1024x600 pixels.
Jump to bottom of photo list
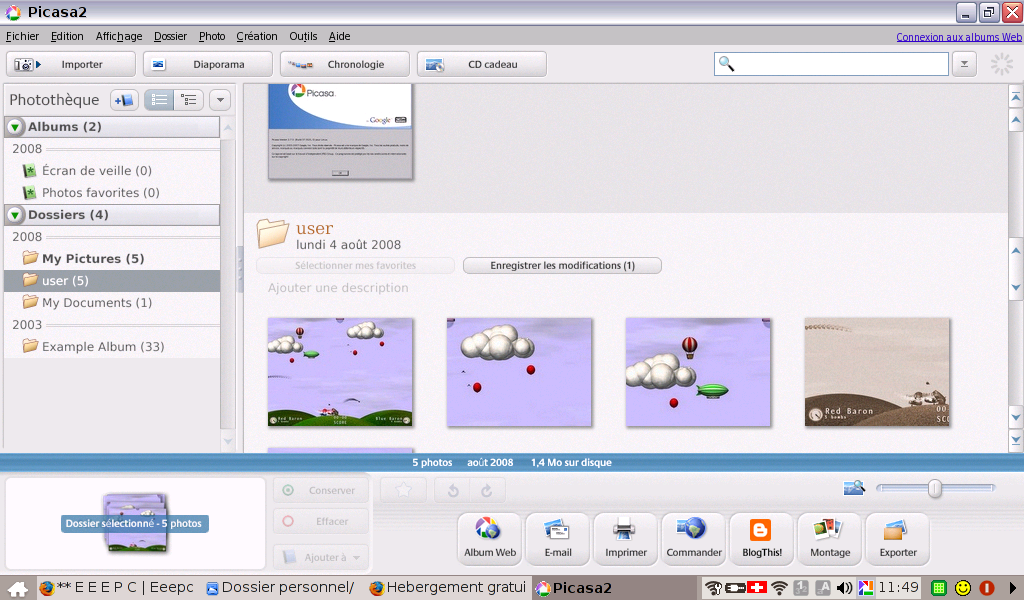[1016, 441]
